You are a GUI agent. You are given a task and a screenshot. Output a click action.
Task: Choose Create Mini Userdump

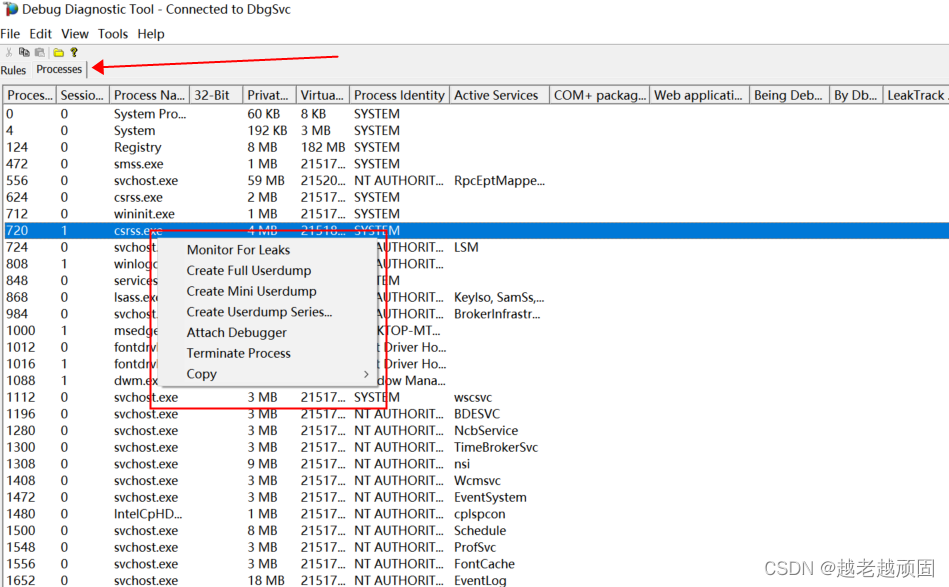coord(251,291)
